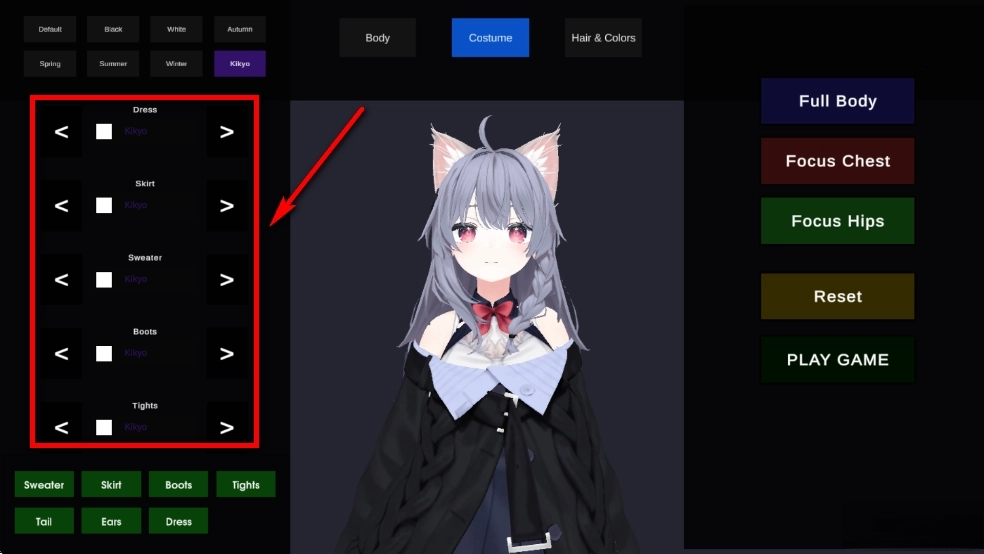Screen dimensions: 984x554
Task: Toggle the green Ears button
Action: tap(111, 521)
